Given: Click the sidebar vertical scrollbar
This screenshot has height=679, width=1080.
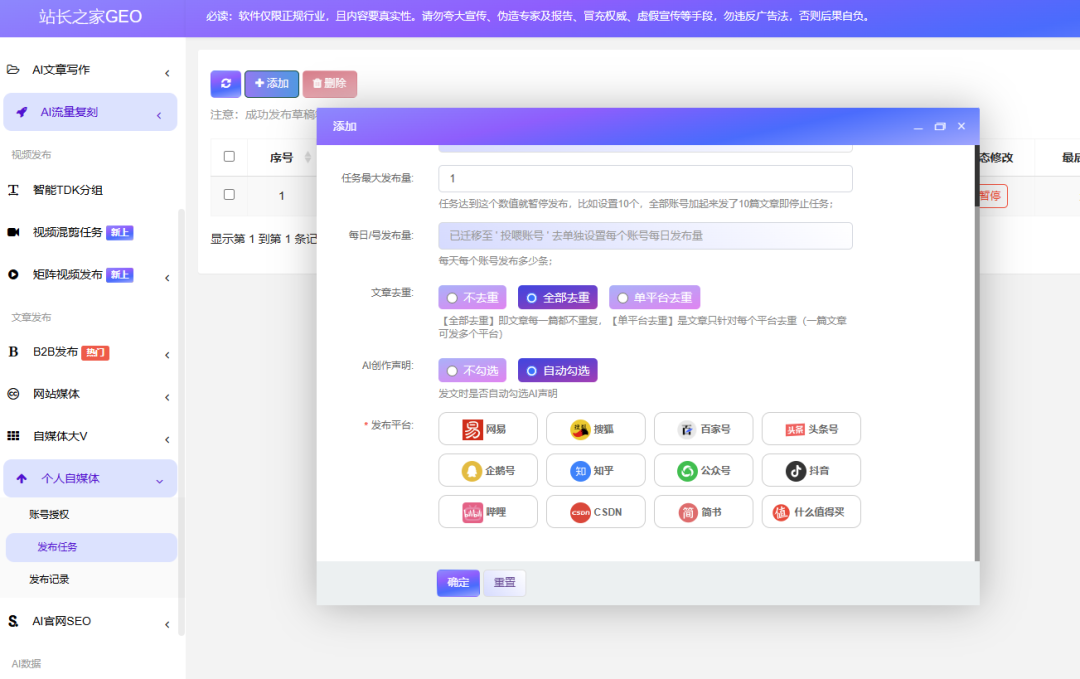Looking at the screenshot, I should pyautogui.click(x=181, y=421).
